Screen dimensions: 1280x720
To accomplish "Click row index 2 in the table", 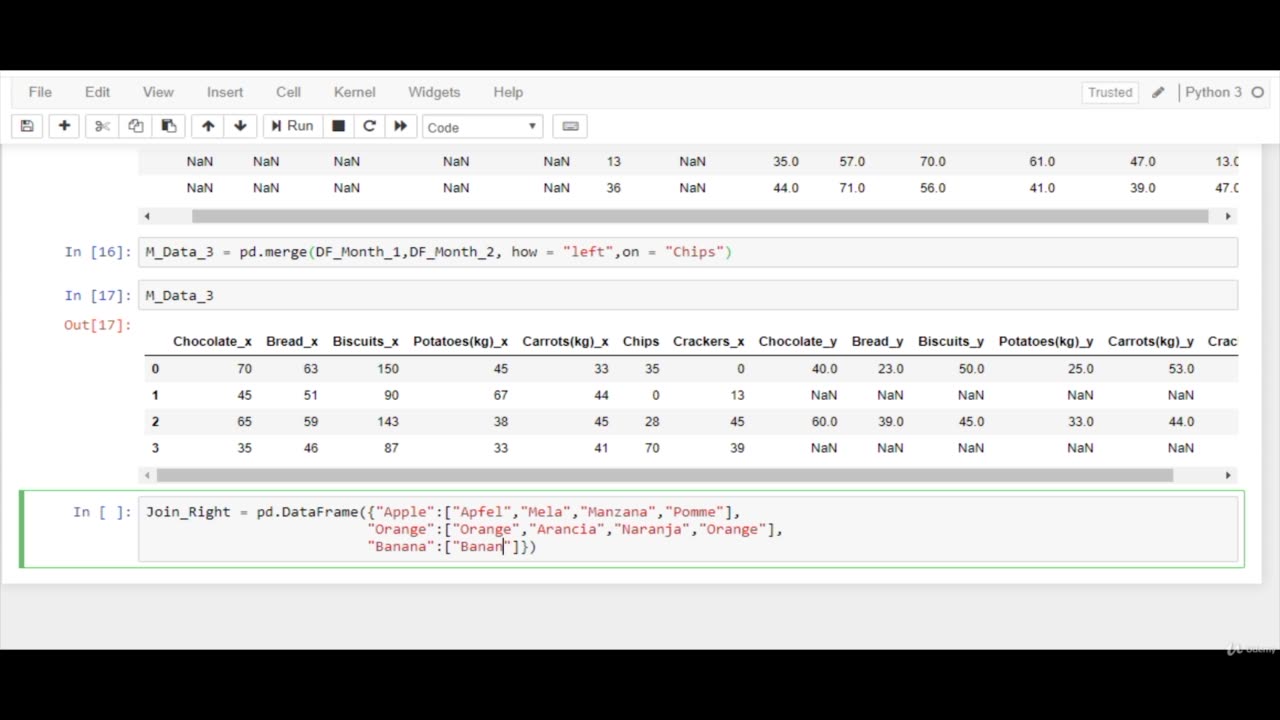I will pyautogui.click(x=155, y=422).
